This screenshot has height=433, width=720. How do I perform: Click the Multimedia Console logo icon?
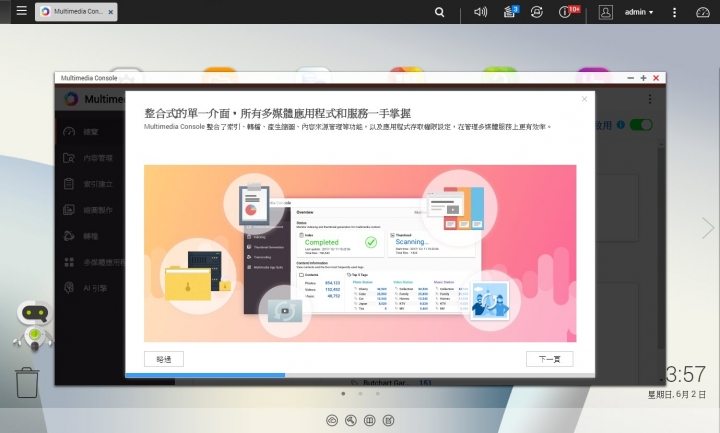click(x=71, y=99)
